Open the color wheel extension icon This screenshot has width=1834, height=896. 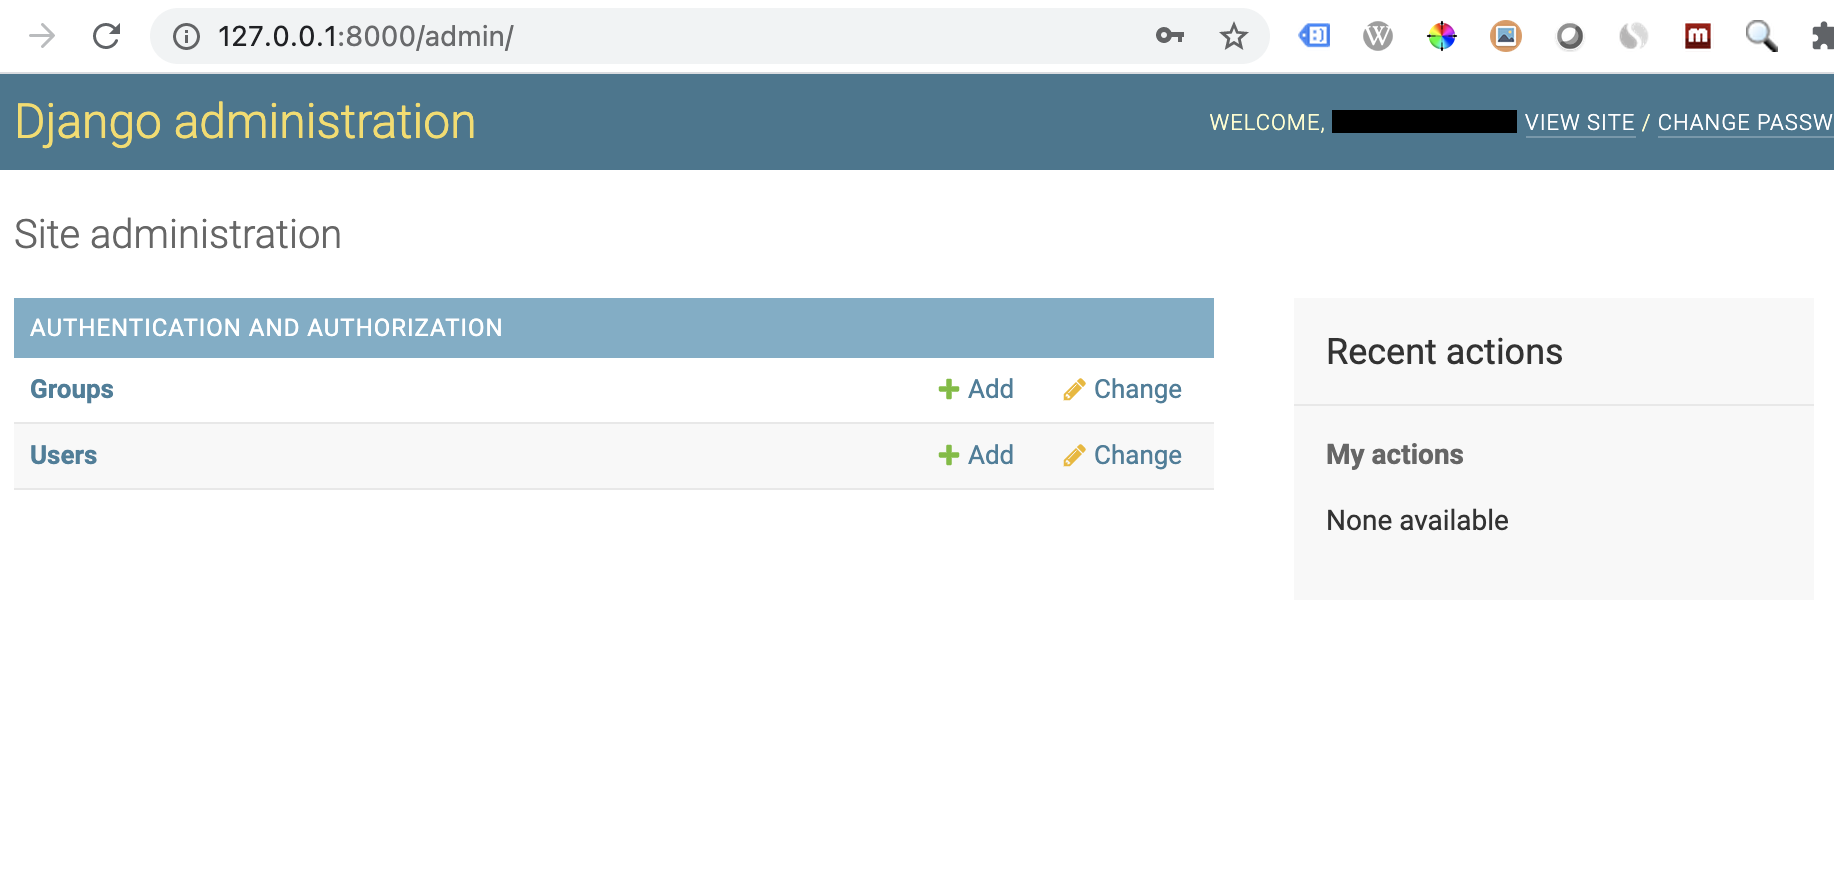[x=1442, y=37]
